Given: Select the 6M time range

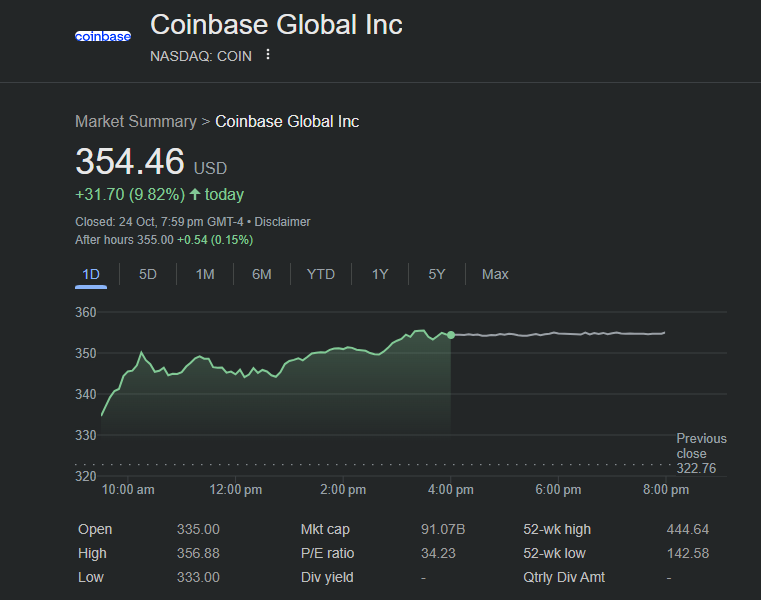Looking at the screenshot, I should (x=262, y=274).
